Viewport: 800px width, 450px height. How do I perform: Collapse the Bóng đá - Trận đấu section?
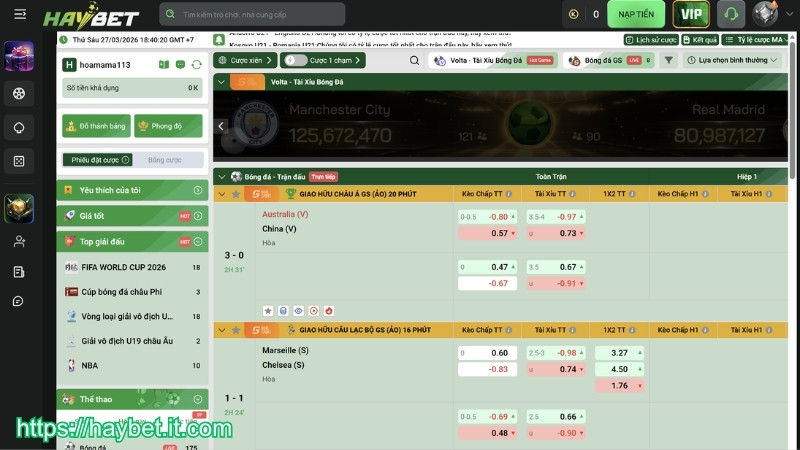[x=221, y=177]
